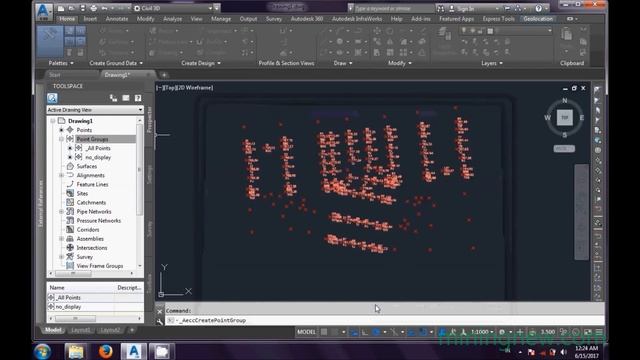Toggle 2D Object Snap in status bar

pyautogui.click(x=423, y=332)
